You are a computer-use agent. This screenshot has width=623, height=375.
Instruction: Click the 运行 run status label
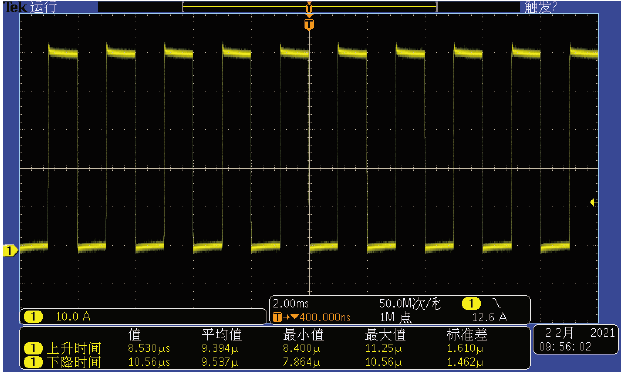coord(43,7)
